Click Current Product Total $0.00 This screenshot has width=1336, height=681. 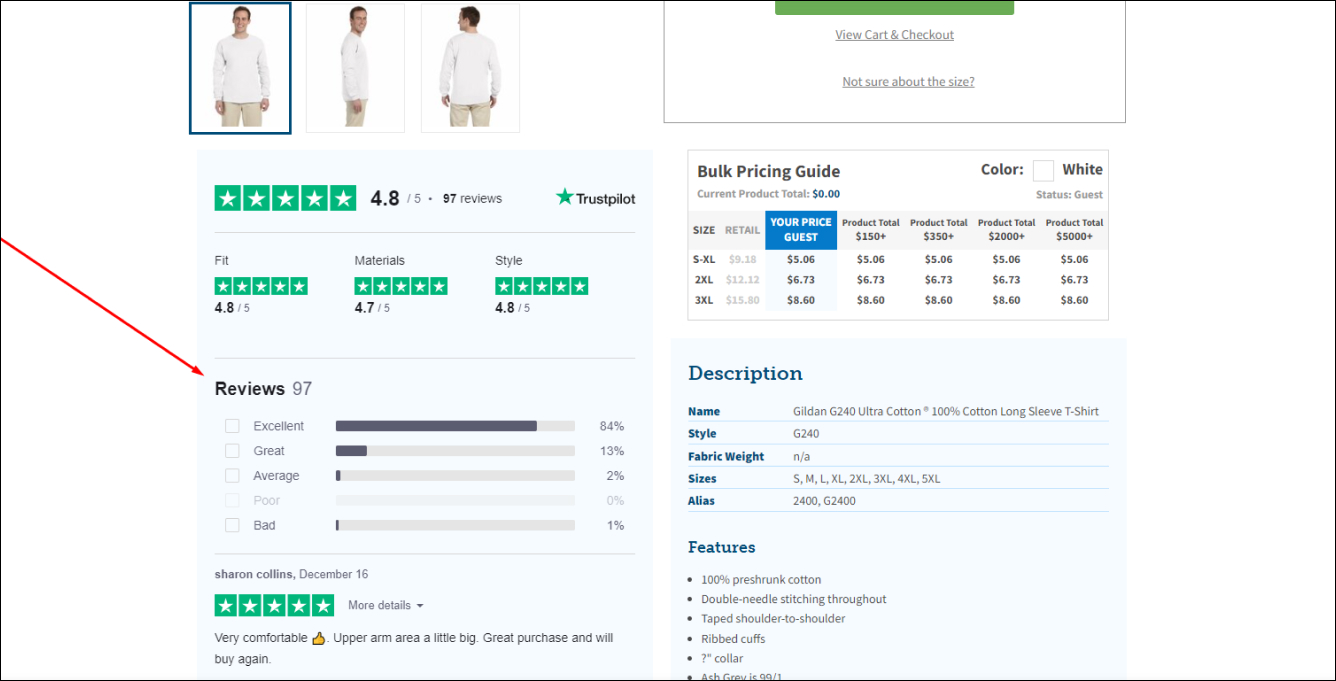[768, 194]
